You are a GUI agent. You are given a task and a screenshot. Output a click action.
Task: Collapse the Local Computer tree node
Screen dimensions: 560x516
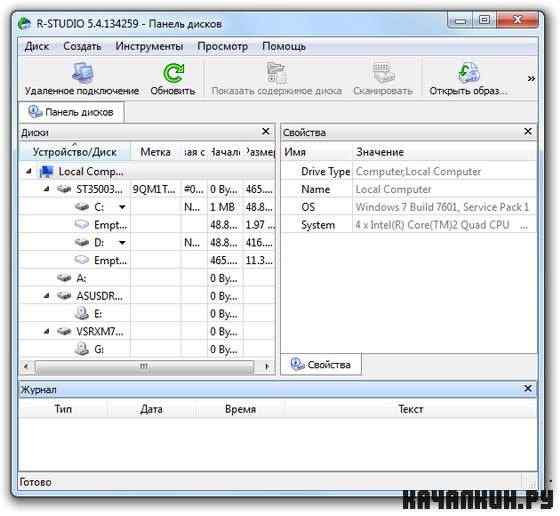29,172
